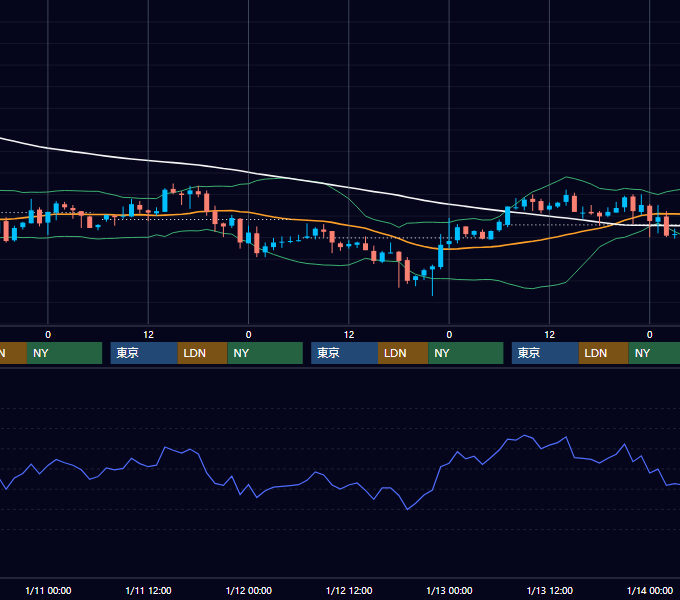The image size is (680, 600).
Task: Click the tall blue candle just before 1/13 00:00
Action: [441, 256]
